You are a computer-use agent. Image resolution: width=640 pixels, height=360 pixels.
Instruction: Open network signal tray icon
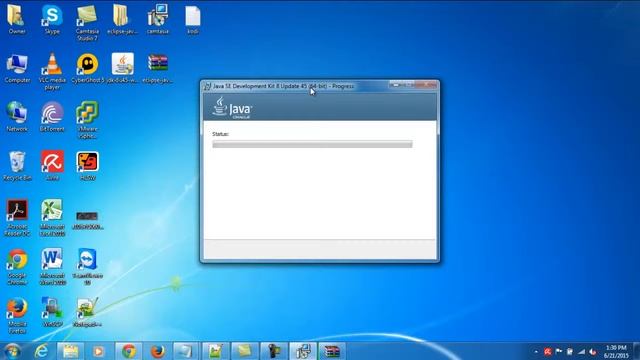(x=581, y=351)
